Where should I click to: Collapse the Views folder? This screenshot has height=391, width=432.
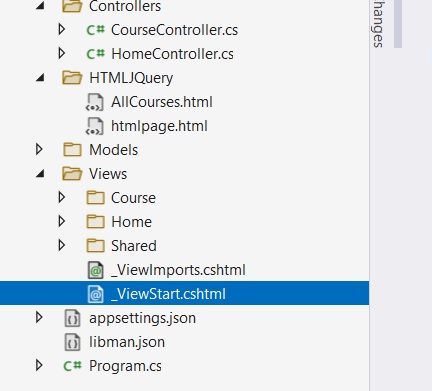point(40,174)
